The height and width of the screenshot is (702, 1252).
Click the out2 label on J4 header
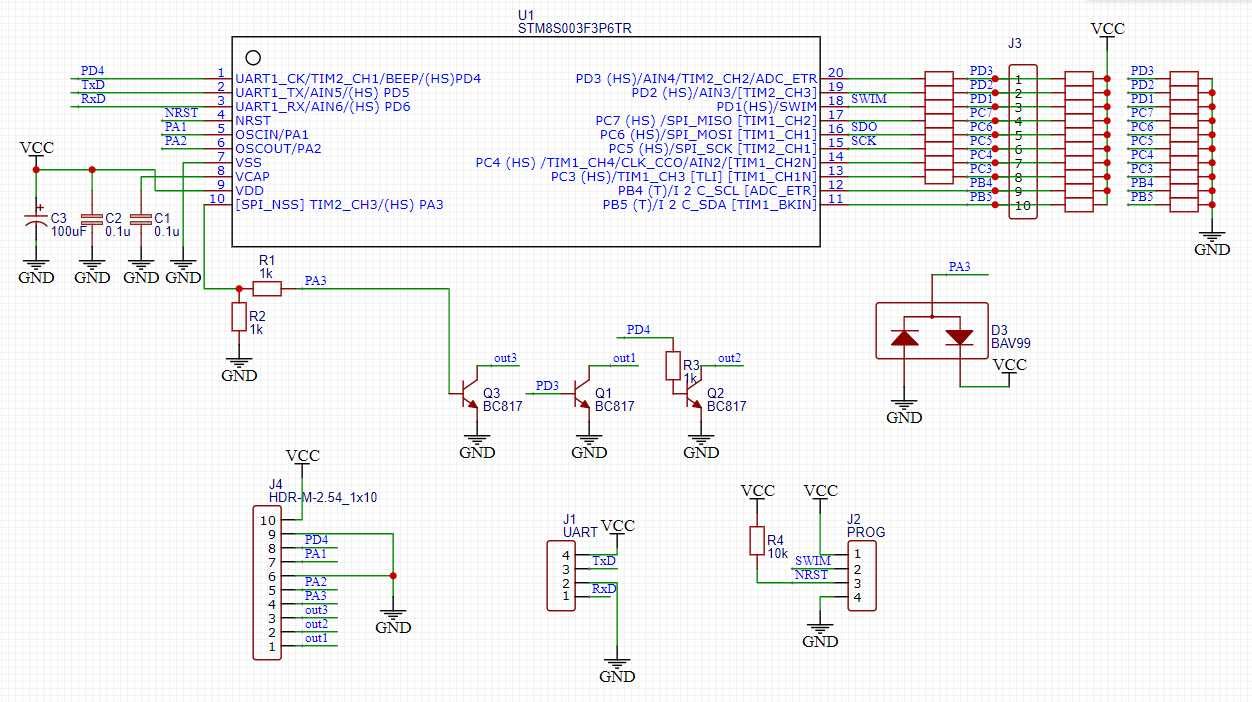click(x=316, y=624)
